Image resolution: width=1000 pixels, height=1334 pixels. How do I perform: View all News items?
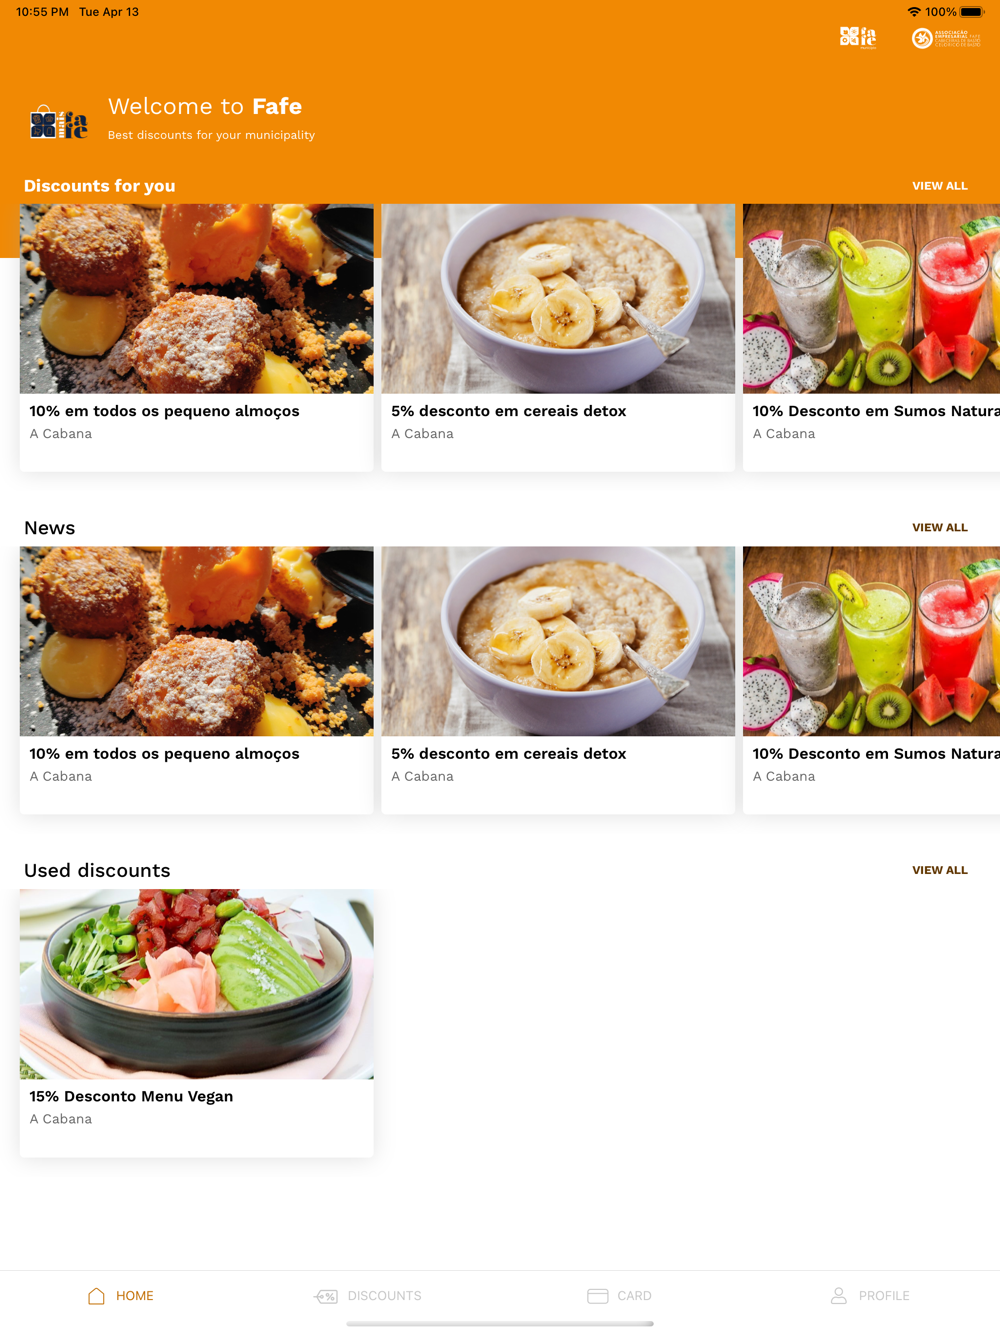(x=940, y=528)
